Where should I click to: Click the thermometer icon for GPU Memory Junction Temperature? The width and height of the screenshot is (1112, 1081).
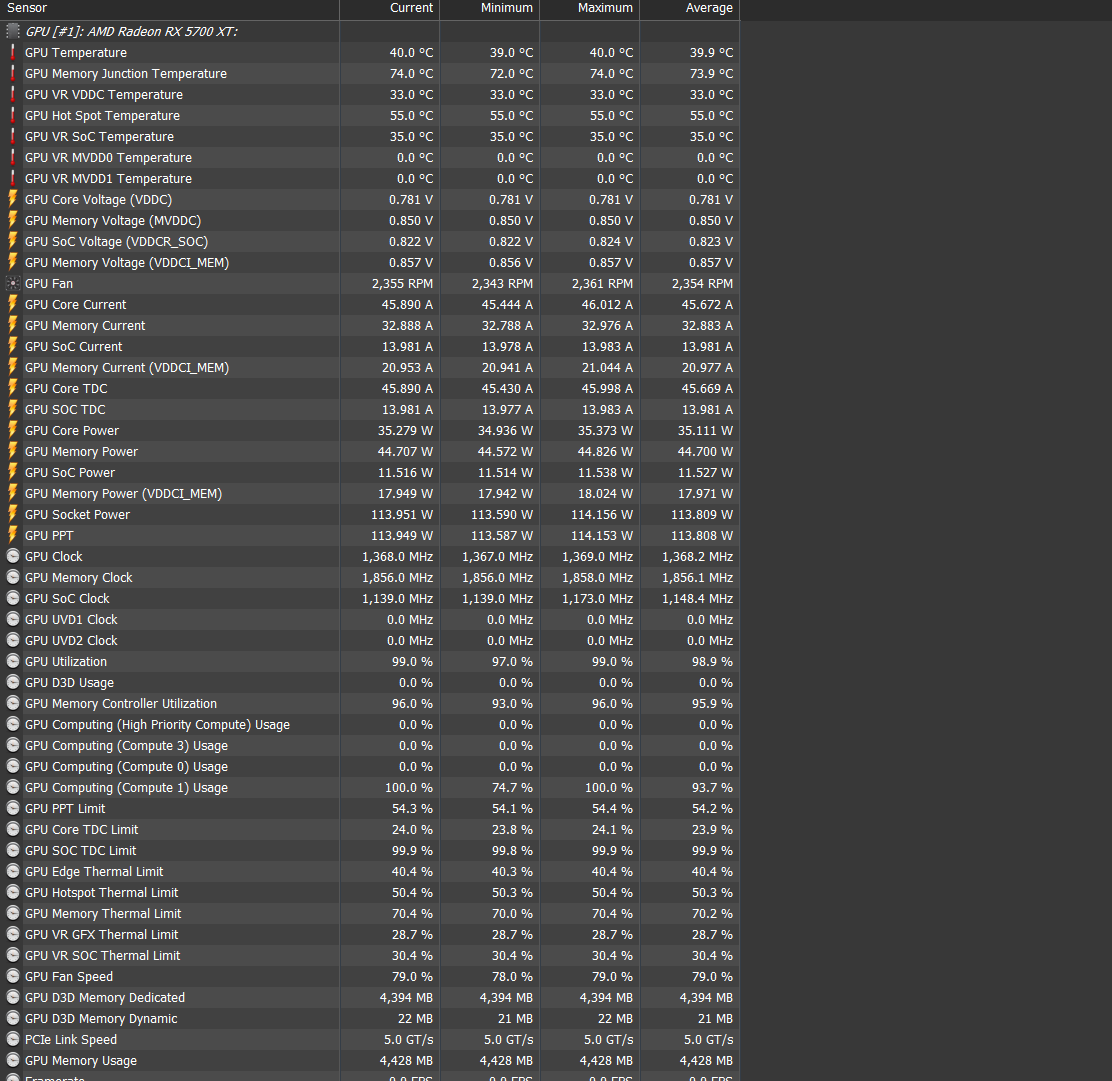point(13,74)
